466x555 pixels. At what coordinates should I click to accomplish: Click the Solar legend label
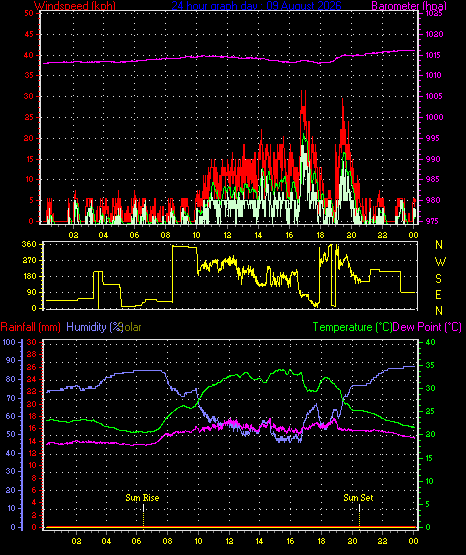(132, 327)
